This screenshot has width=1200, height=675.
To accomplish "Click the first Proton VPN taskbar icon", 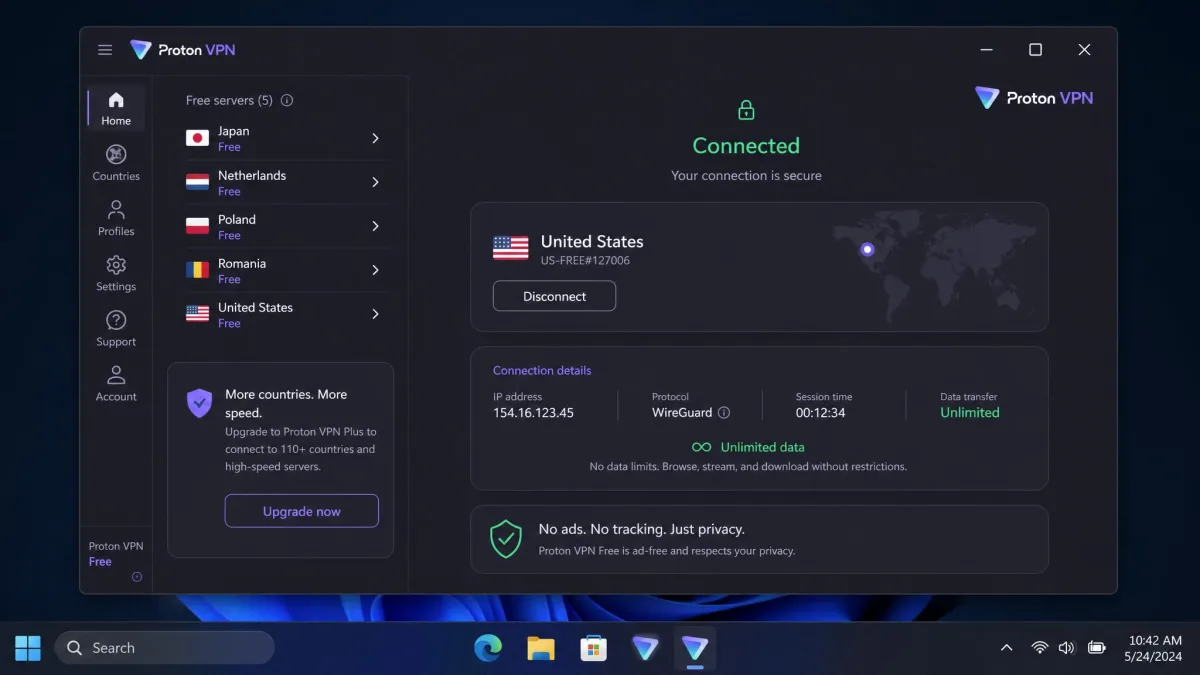I will 646,648.
